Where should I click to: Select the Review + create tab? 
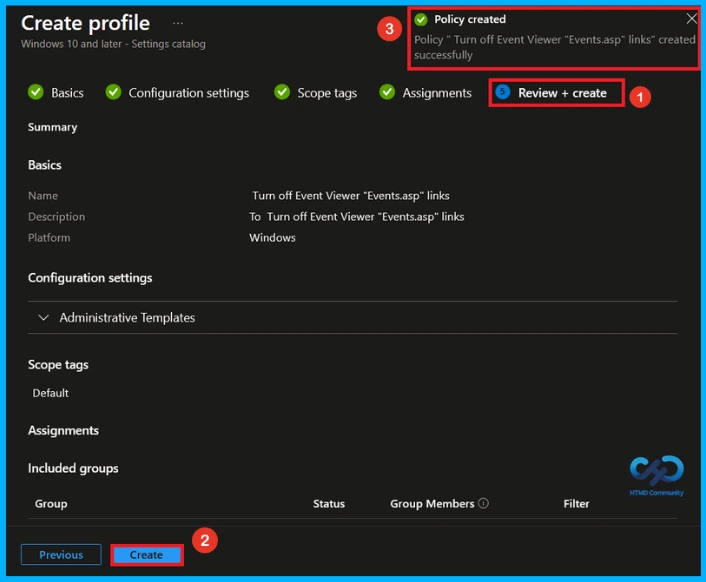[562, 93]
